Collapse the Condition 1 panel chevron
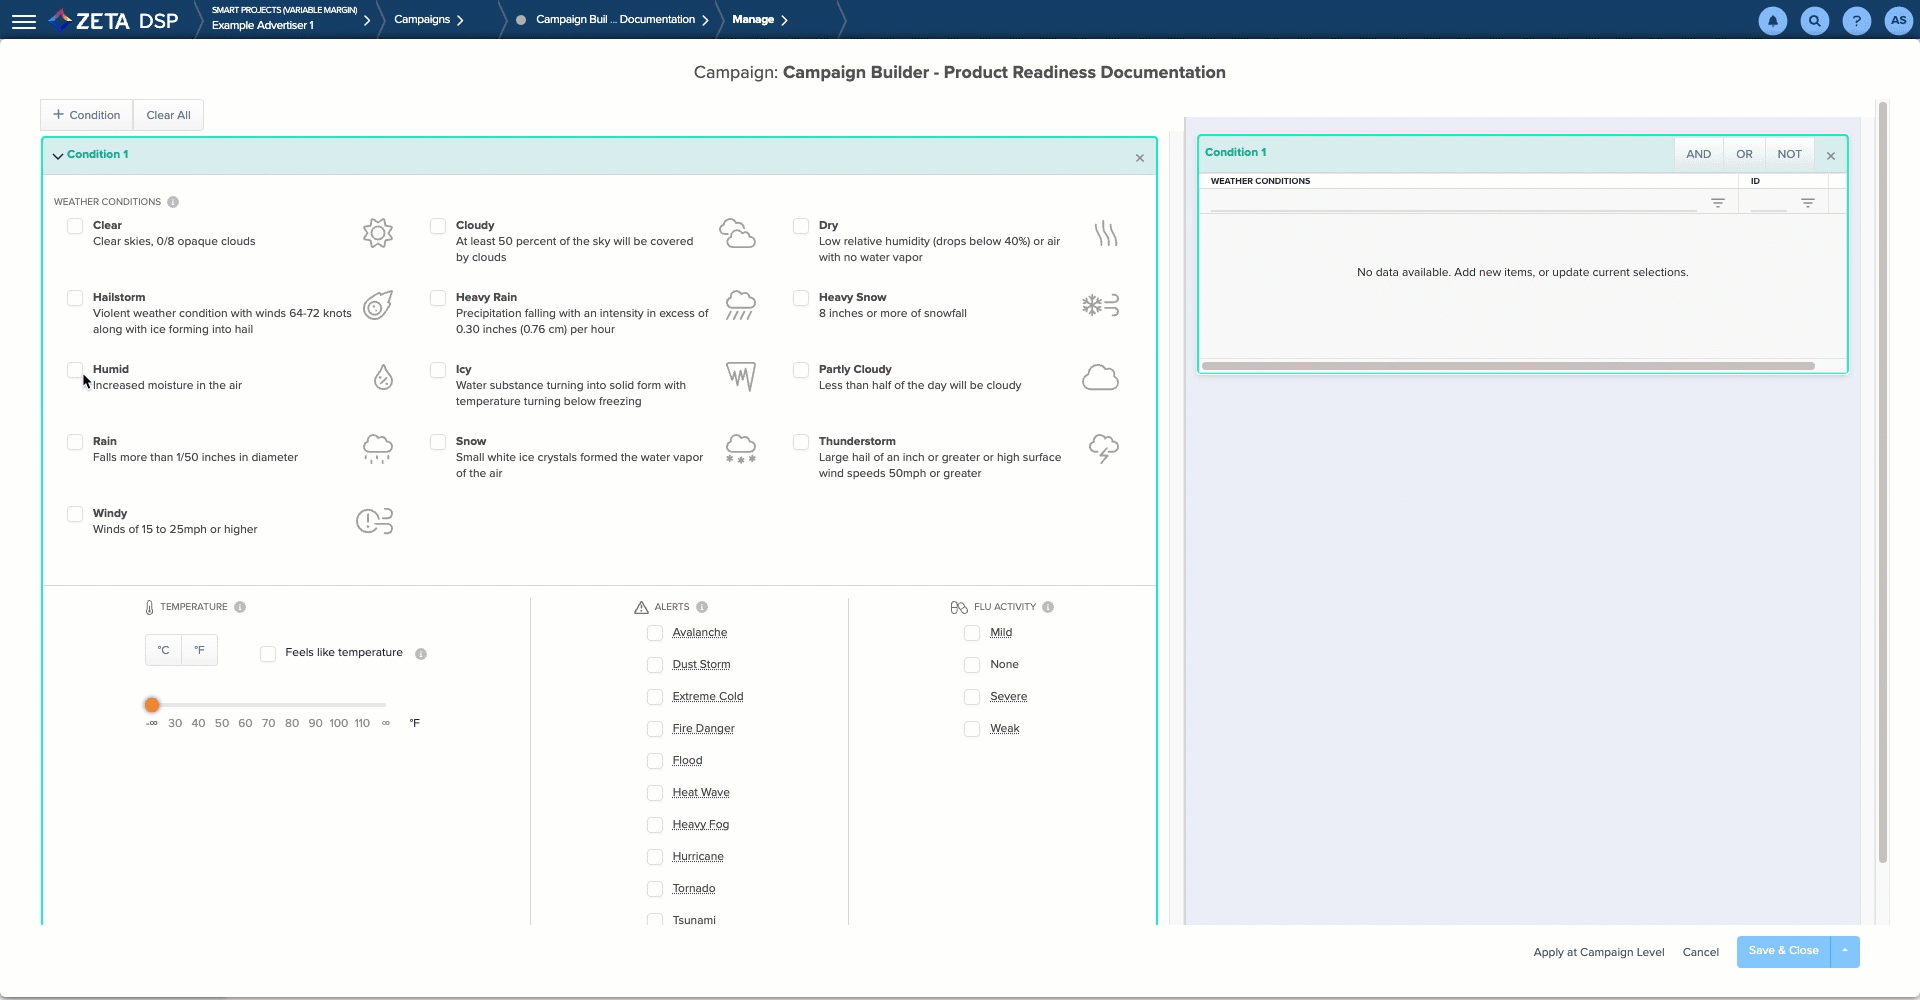Image resolution: width=1920 pixels, height=1000 pixels. pos(58,156)
